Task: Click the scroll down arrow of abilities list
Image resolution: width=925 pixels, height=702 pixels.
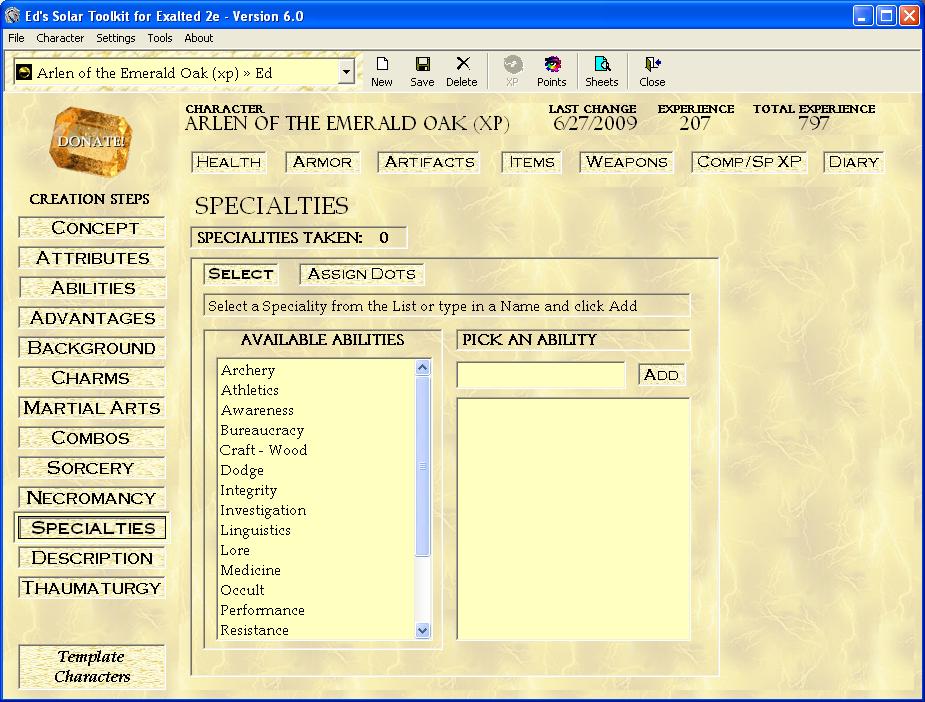Action: point(422,631)
